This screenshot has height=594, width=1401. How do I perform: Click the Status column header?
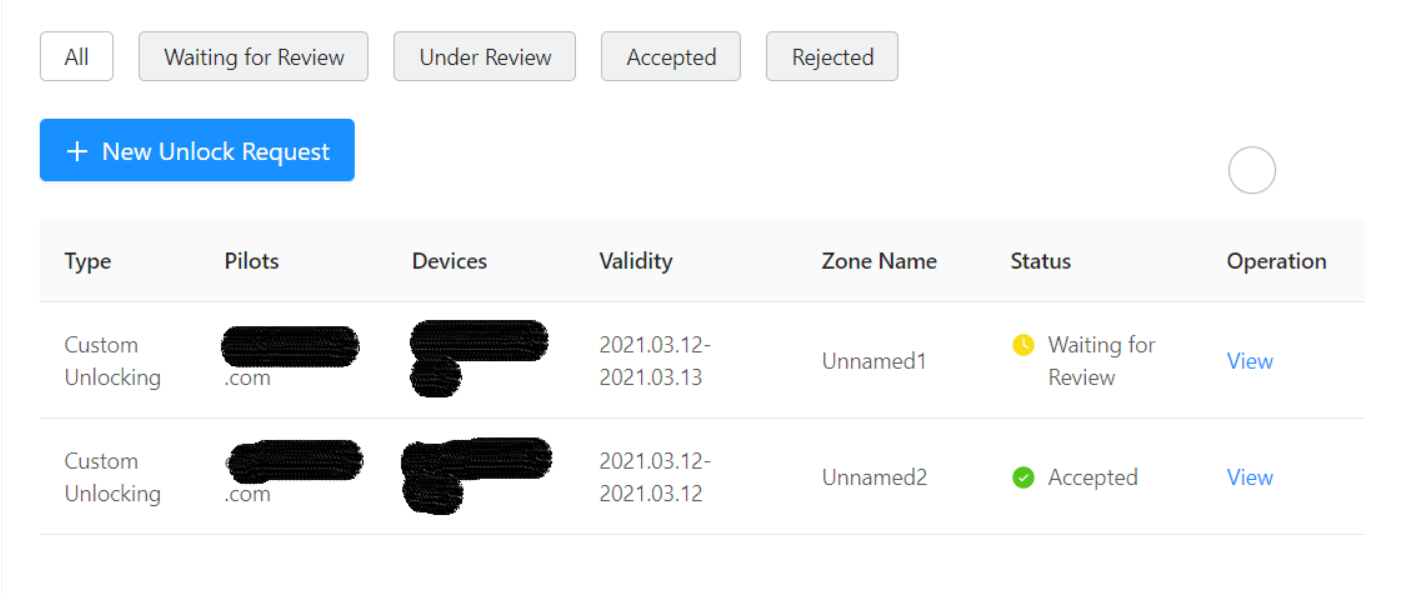coord(1040,261)
